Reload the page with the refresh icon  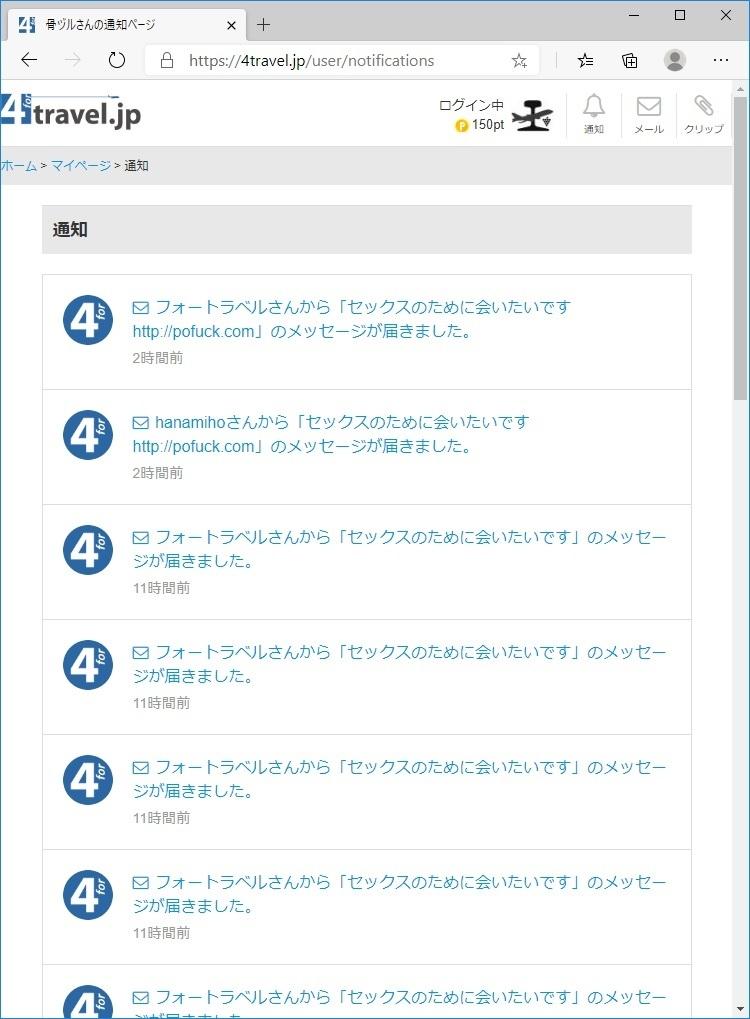pyautogui.click(x=116, y=60)
